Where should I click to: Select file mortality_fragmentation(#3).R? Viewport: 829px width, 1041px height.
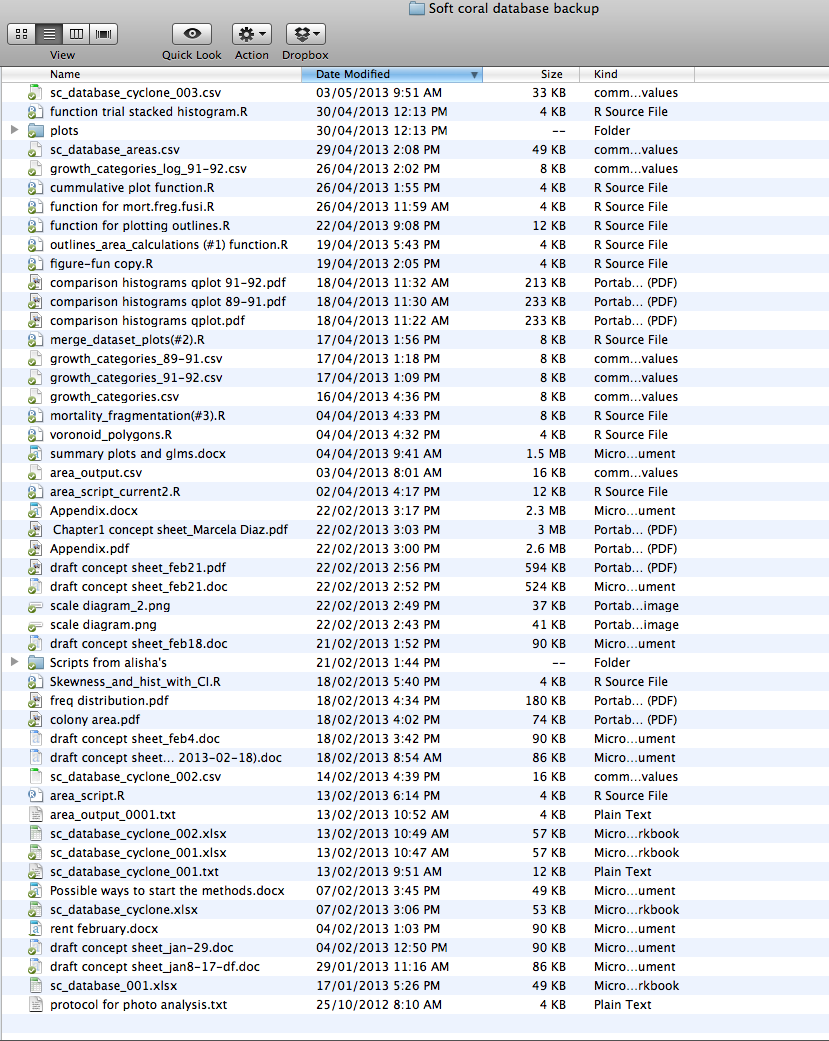point(137,416)
